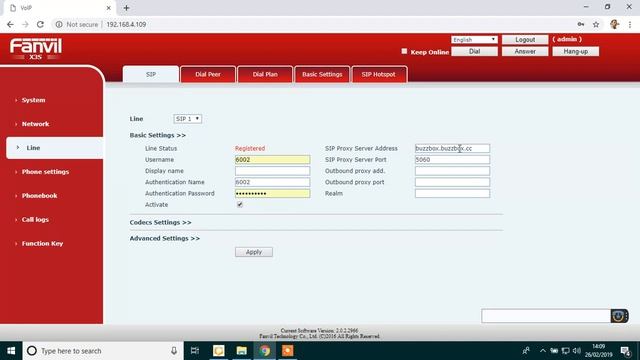Open Task View on the taskbar
The height and width of the screenshot is (360, 640).
tap(195, 351)
